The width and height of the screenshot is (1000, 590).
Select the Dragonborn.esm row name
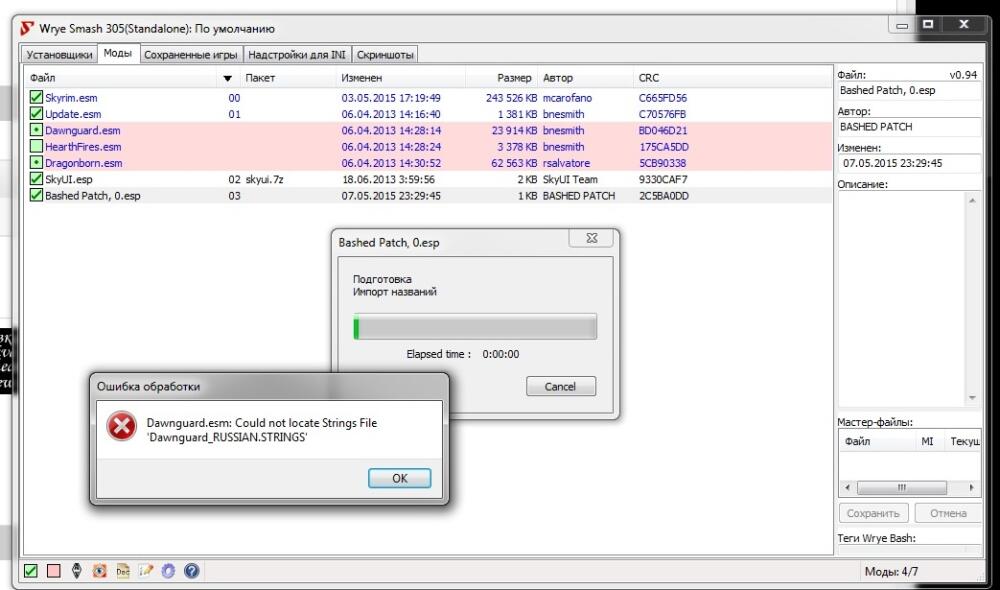coord(84,163)
